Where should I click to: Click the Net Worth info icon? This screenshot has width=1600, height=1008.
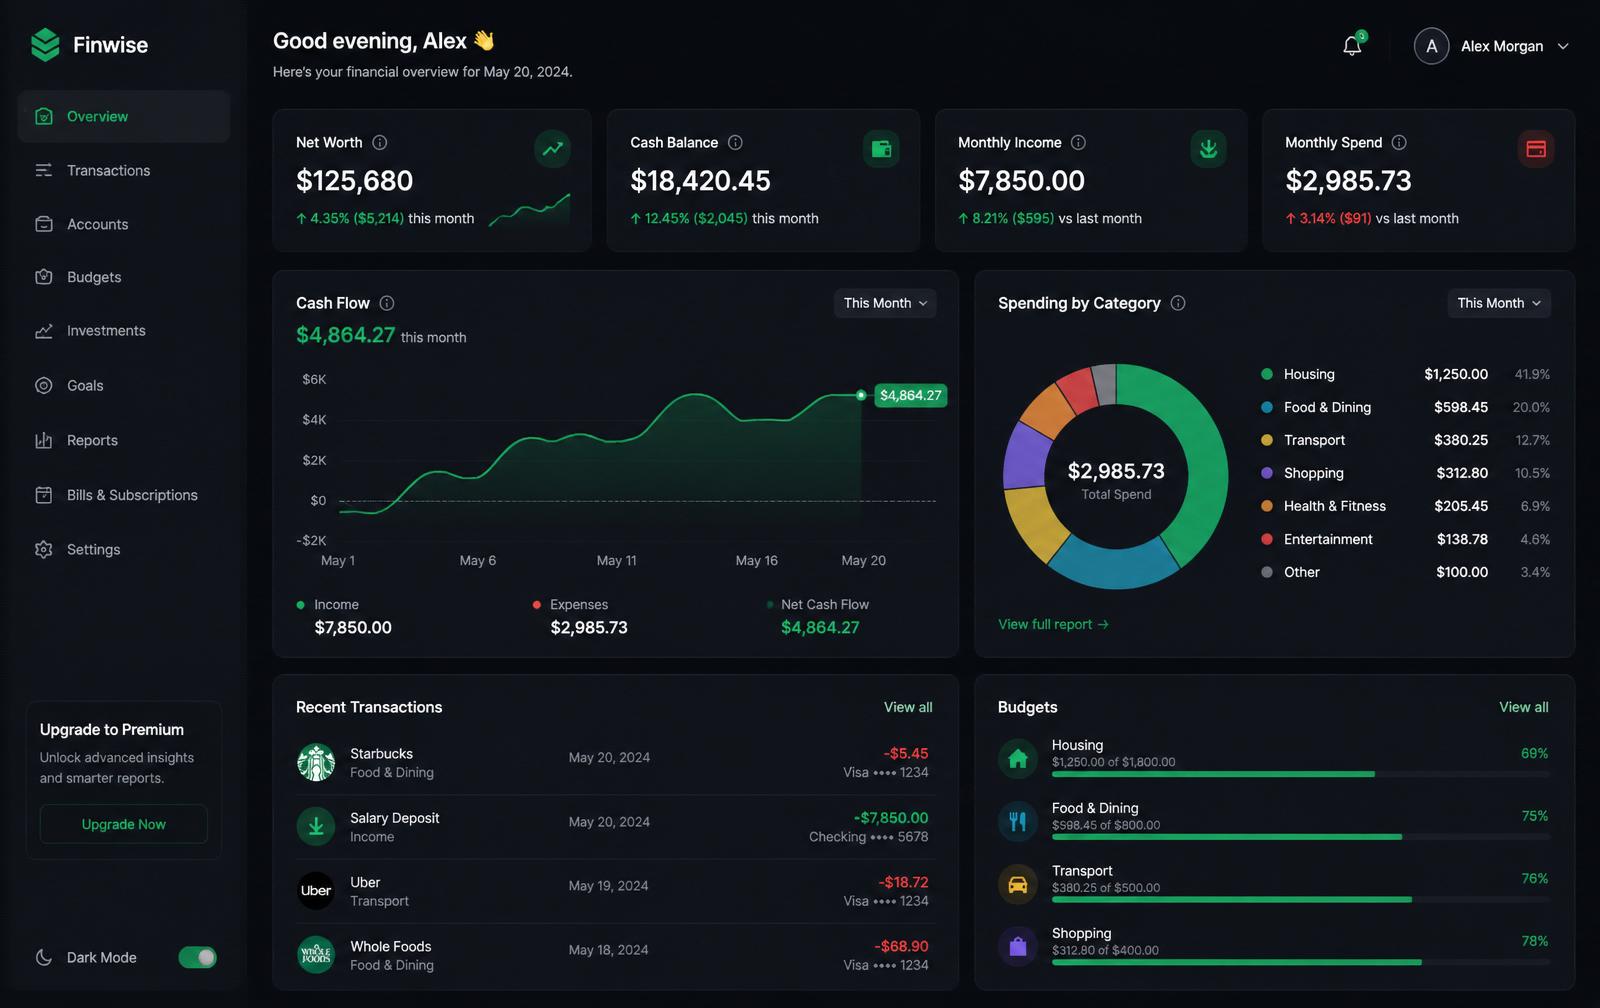point(380,143)
